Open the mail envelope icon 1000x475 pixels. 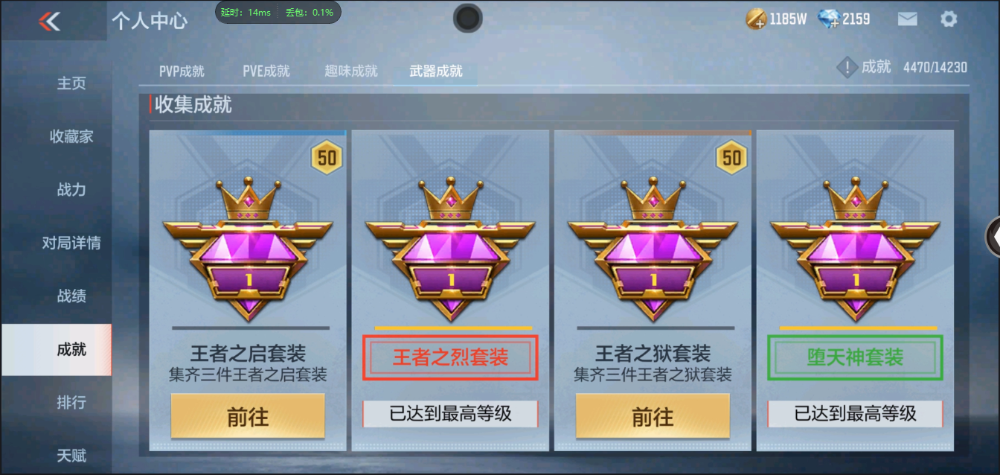(907, 19)
